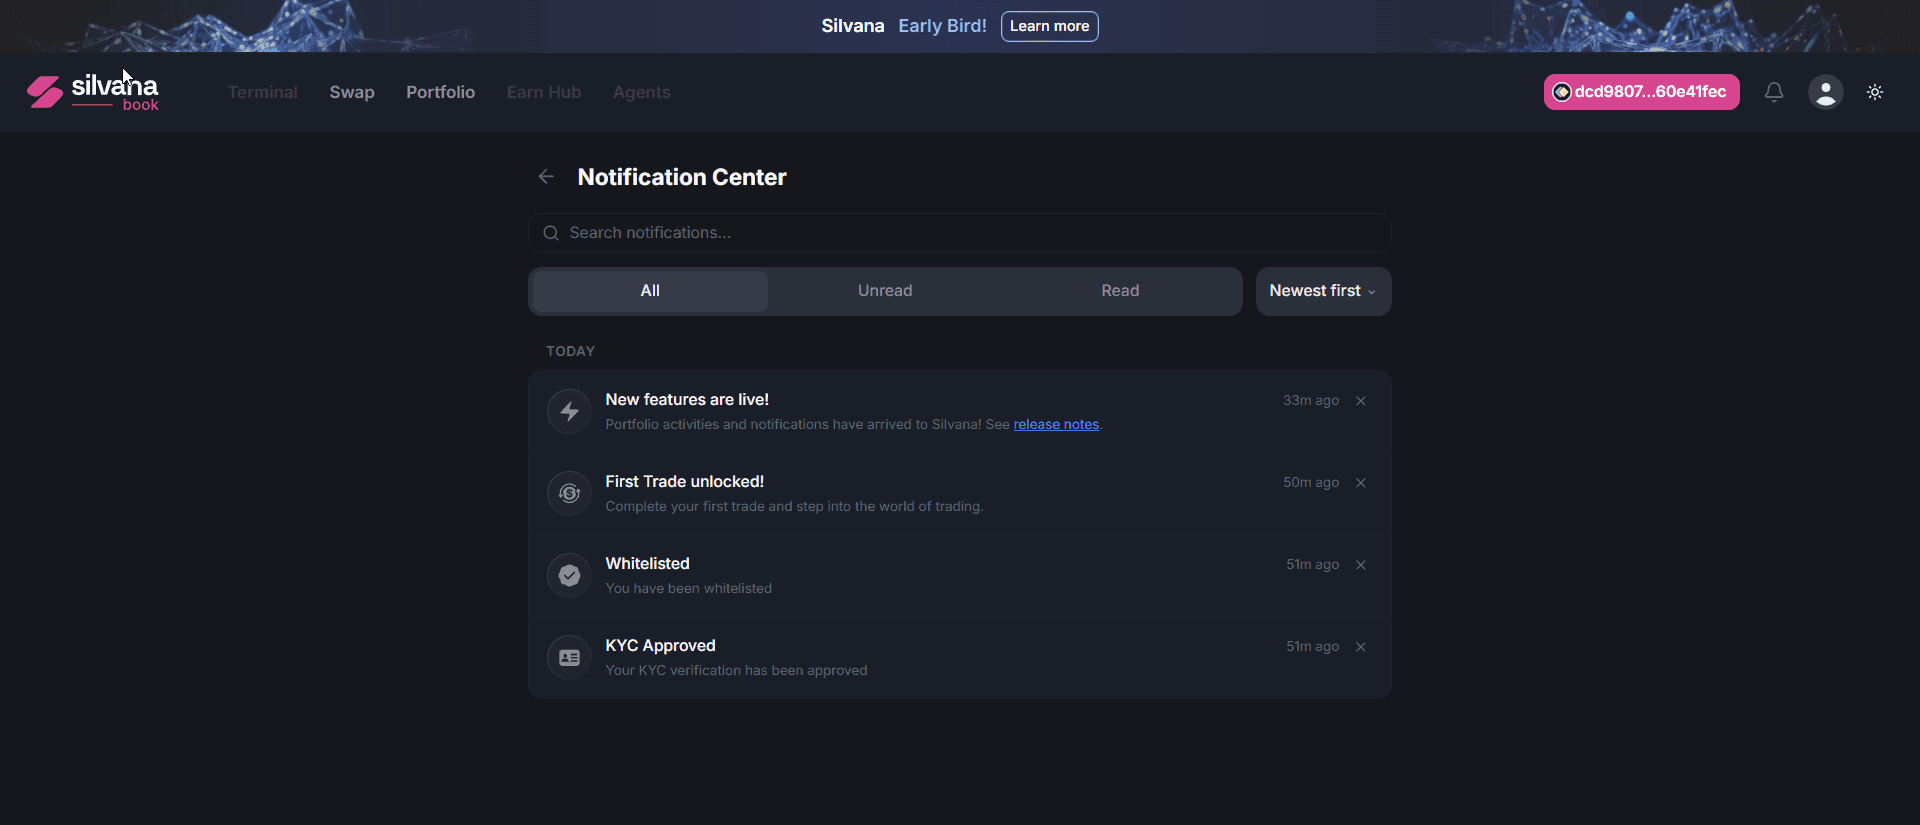1920x825 pixels.
Task: Switch to the Unread tab
Action: [885, 291]
